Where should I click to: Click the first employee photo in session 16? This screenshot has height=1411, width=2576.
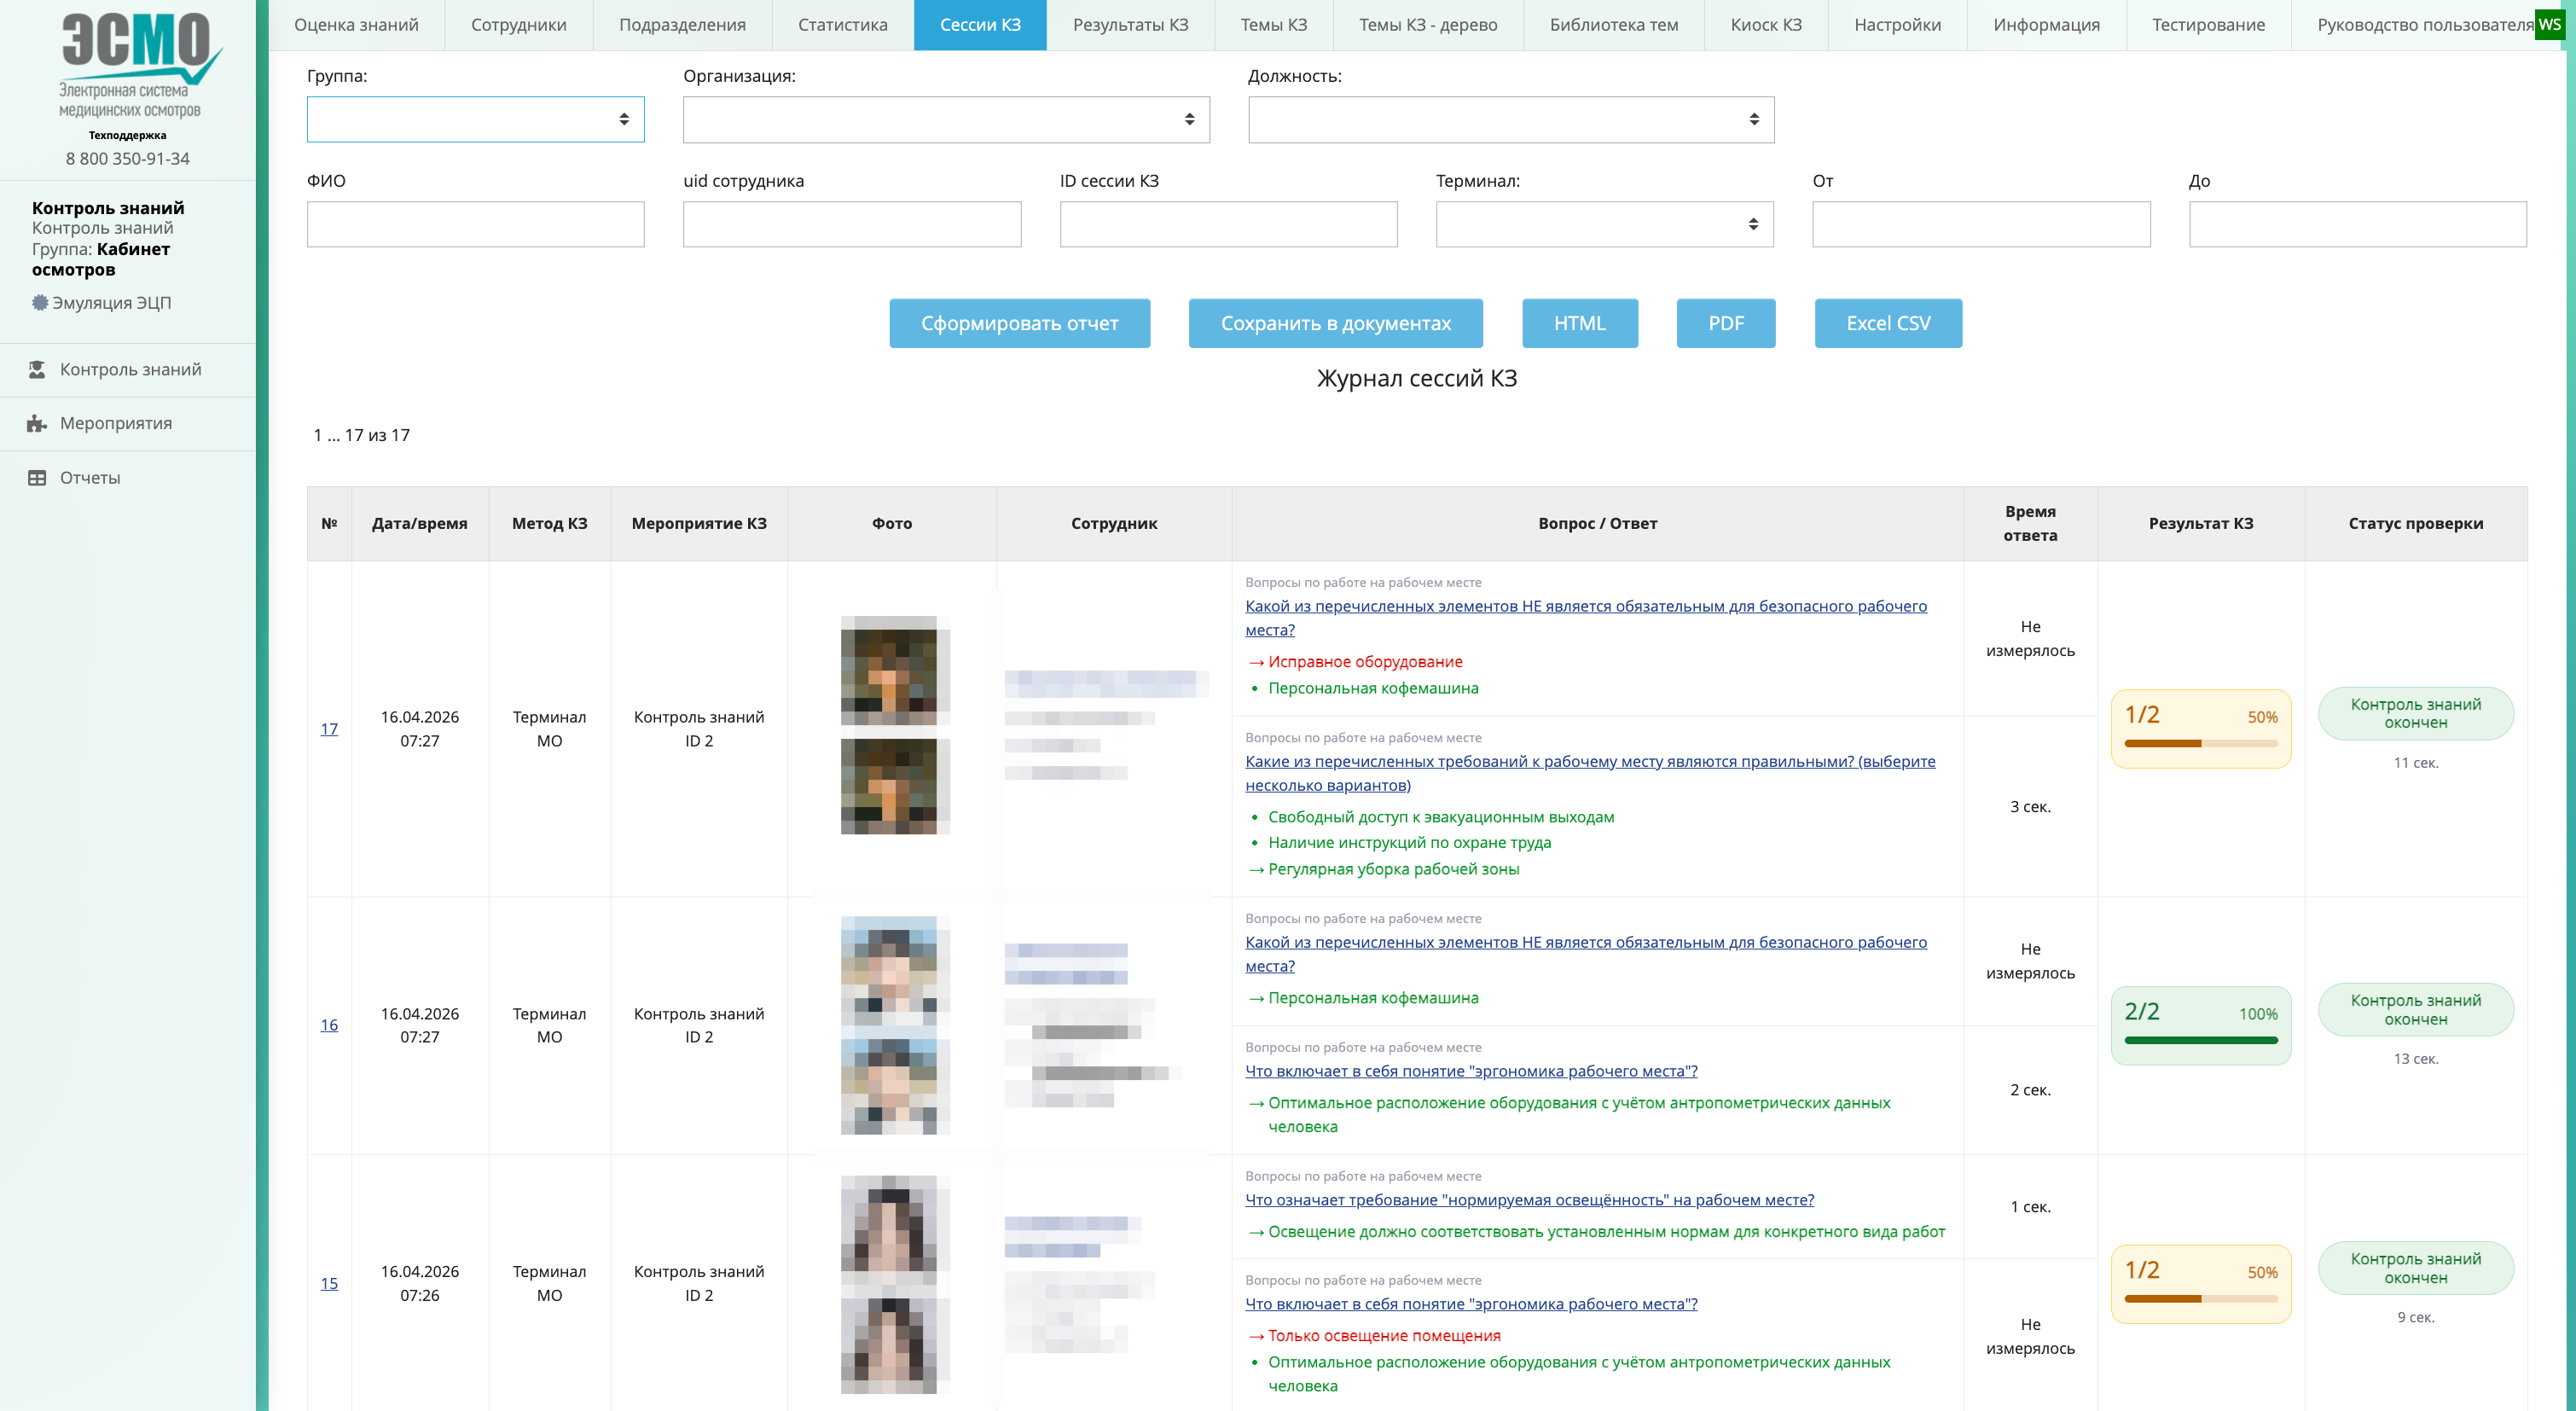point(895,970)
